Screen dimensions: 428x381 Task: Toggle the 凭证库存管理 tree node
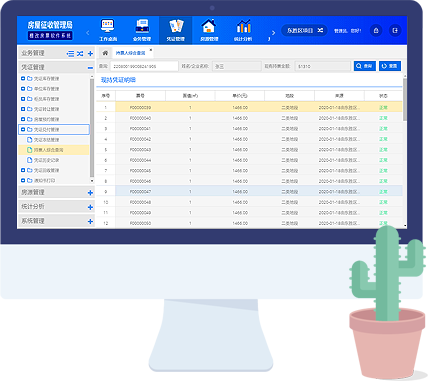(x=23, y=79)
